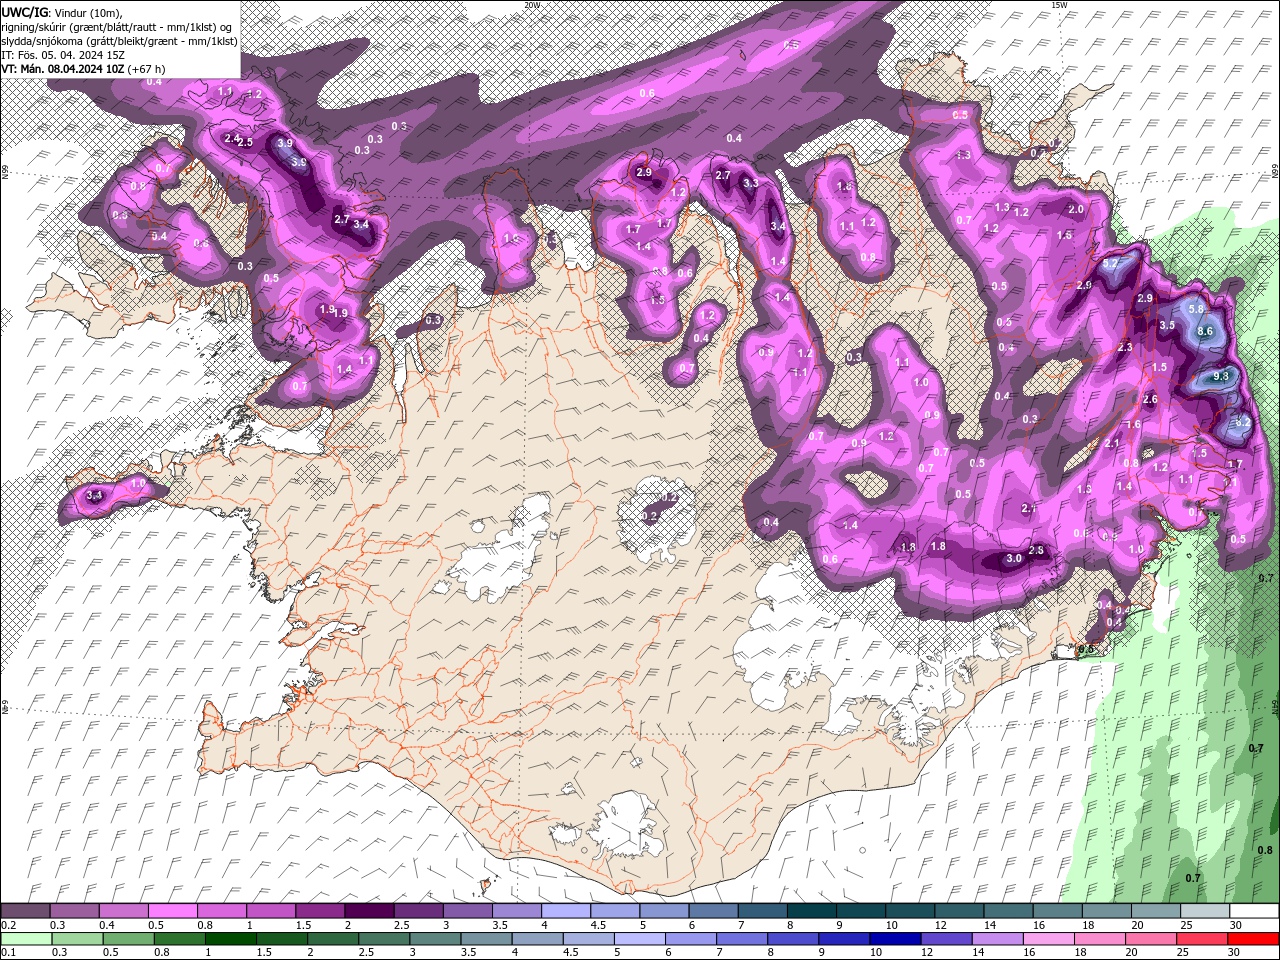Click the bright pink snow swatch labeled 0.5–0.8
Image resolution: width=1280 pixels, height=960 pixels.
click(173, 911)
